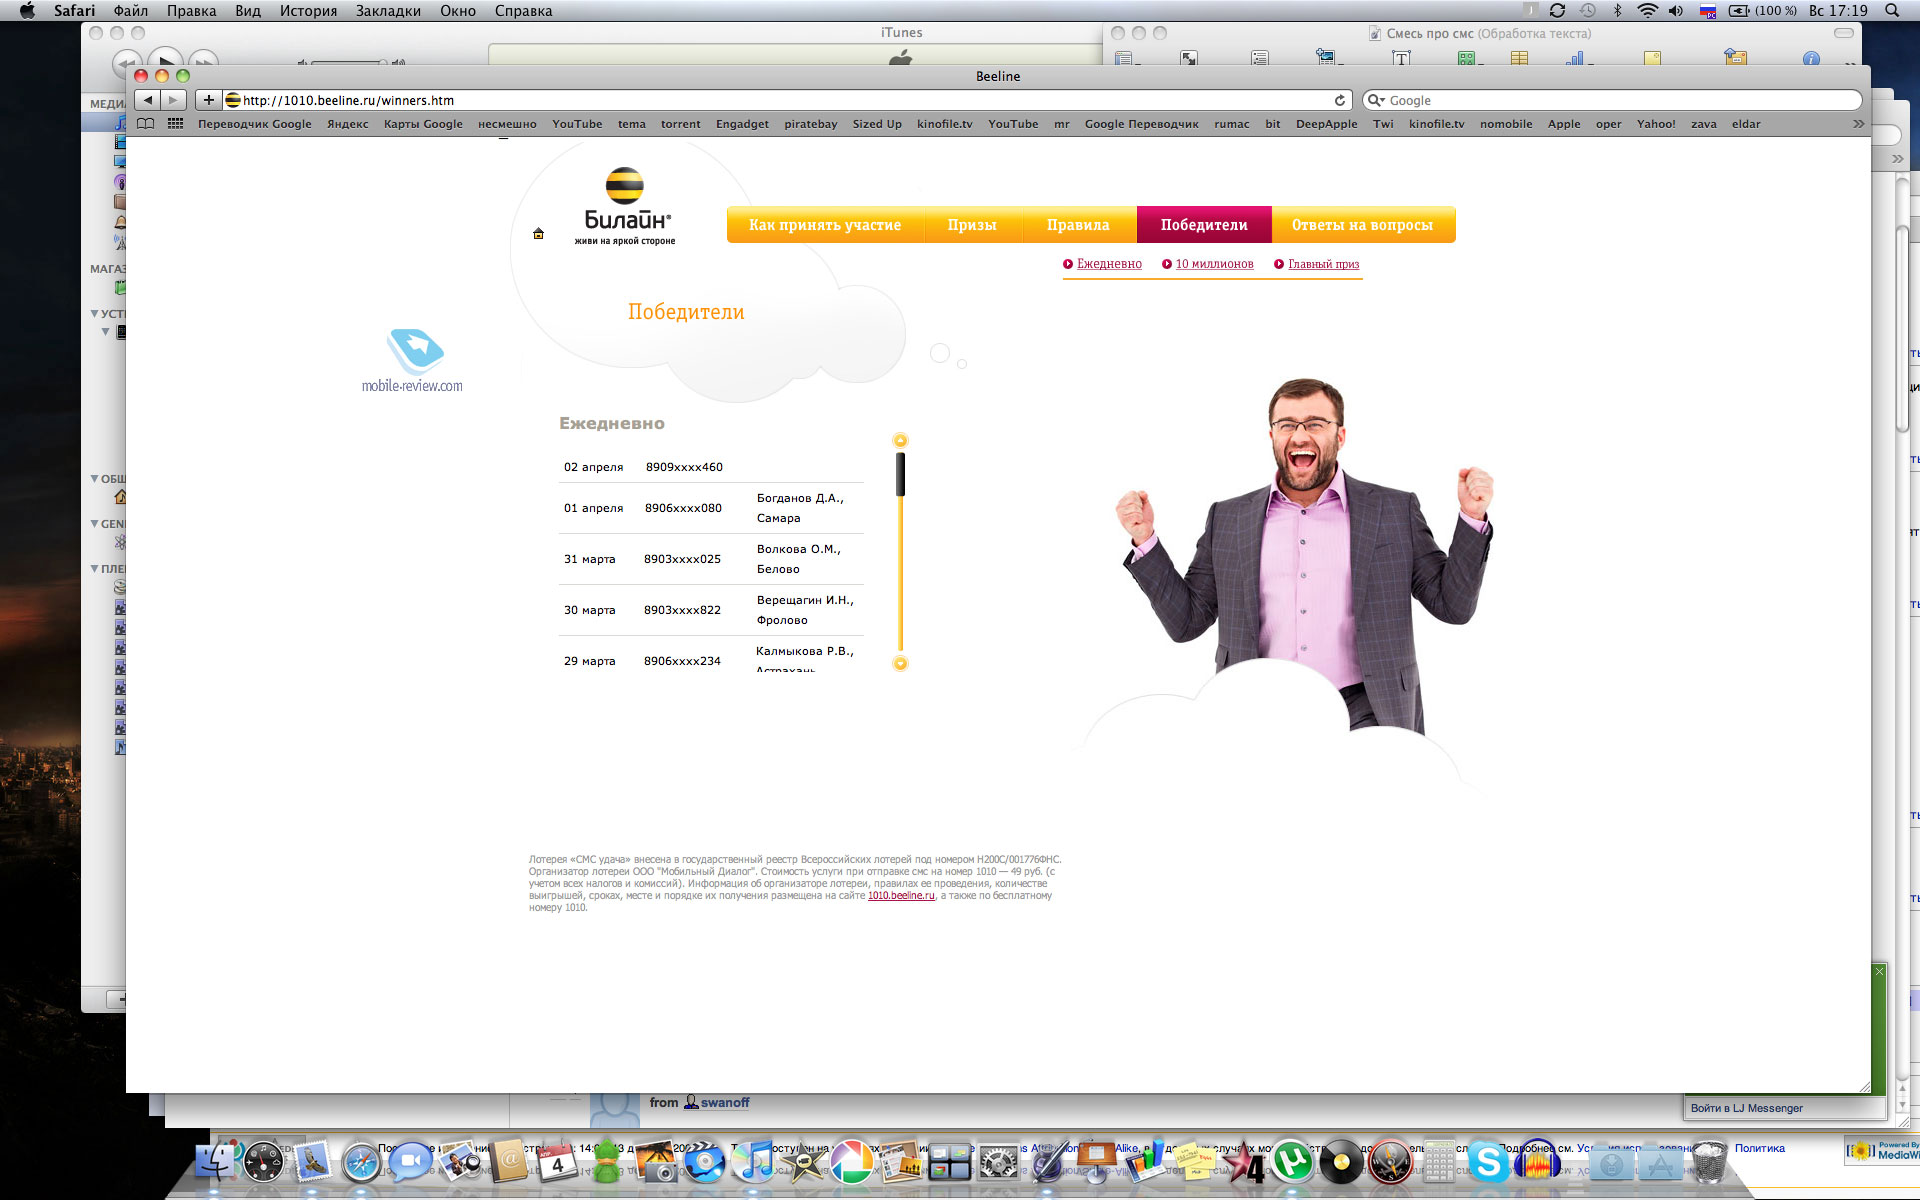Open the Ежедневно winners link
The width and height of the screenshot is (1920, 1200).
(x=1109, y=264)
